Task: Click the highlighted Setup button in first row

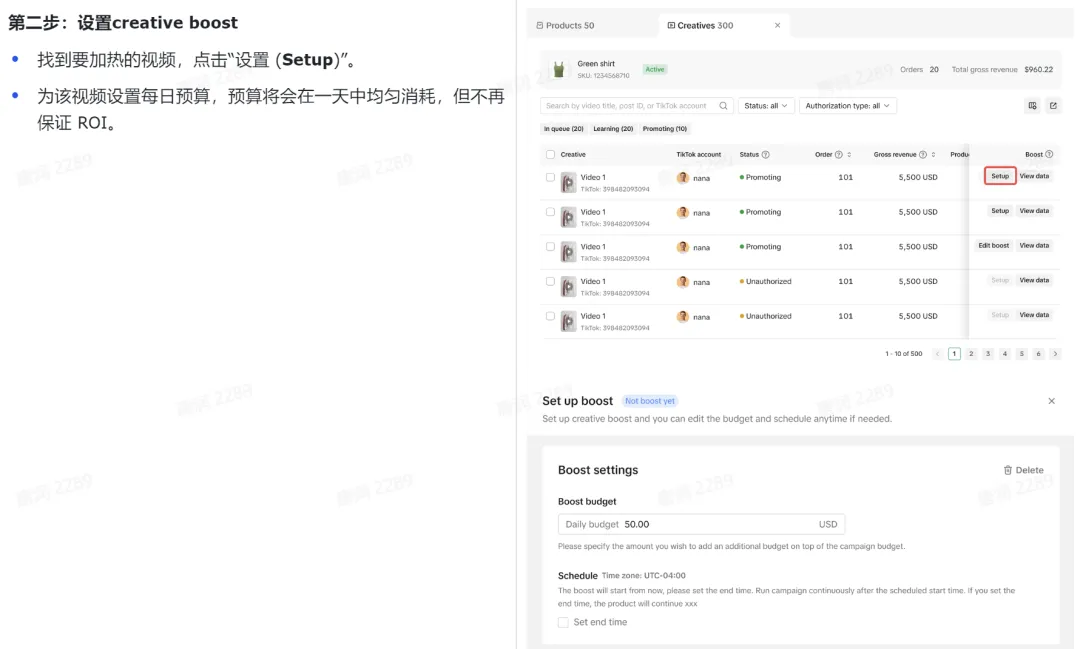Action: click(1000, 176)
